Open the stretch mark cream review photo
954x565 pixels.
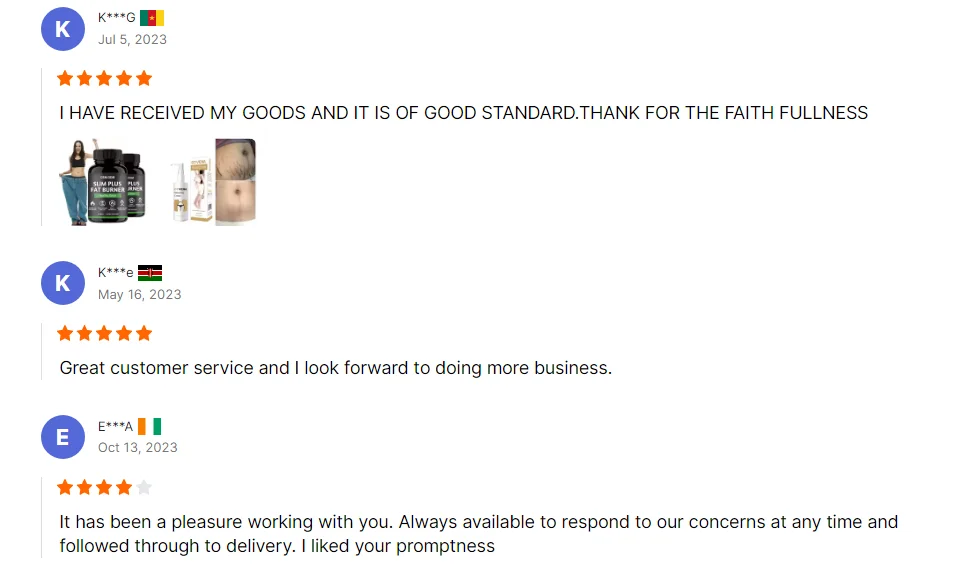tap(213, 181)
